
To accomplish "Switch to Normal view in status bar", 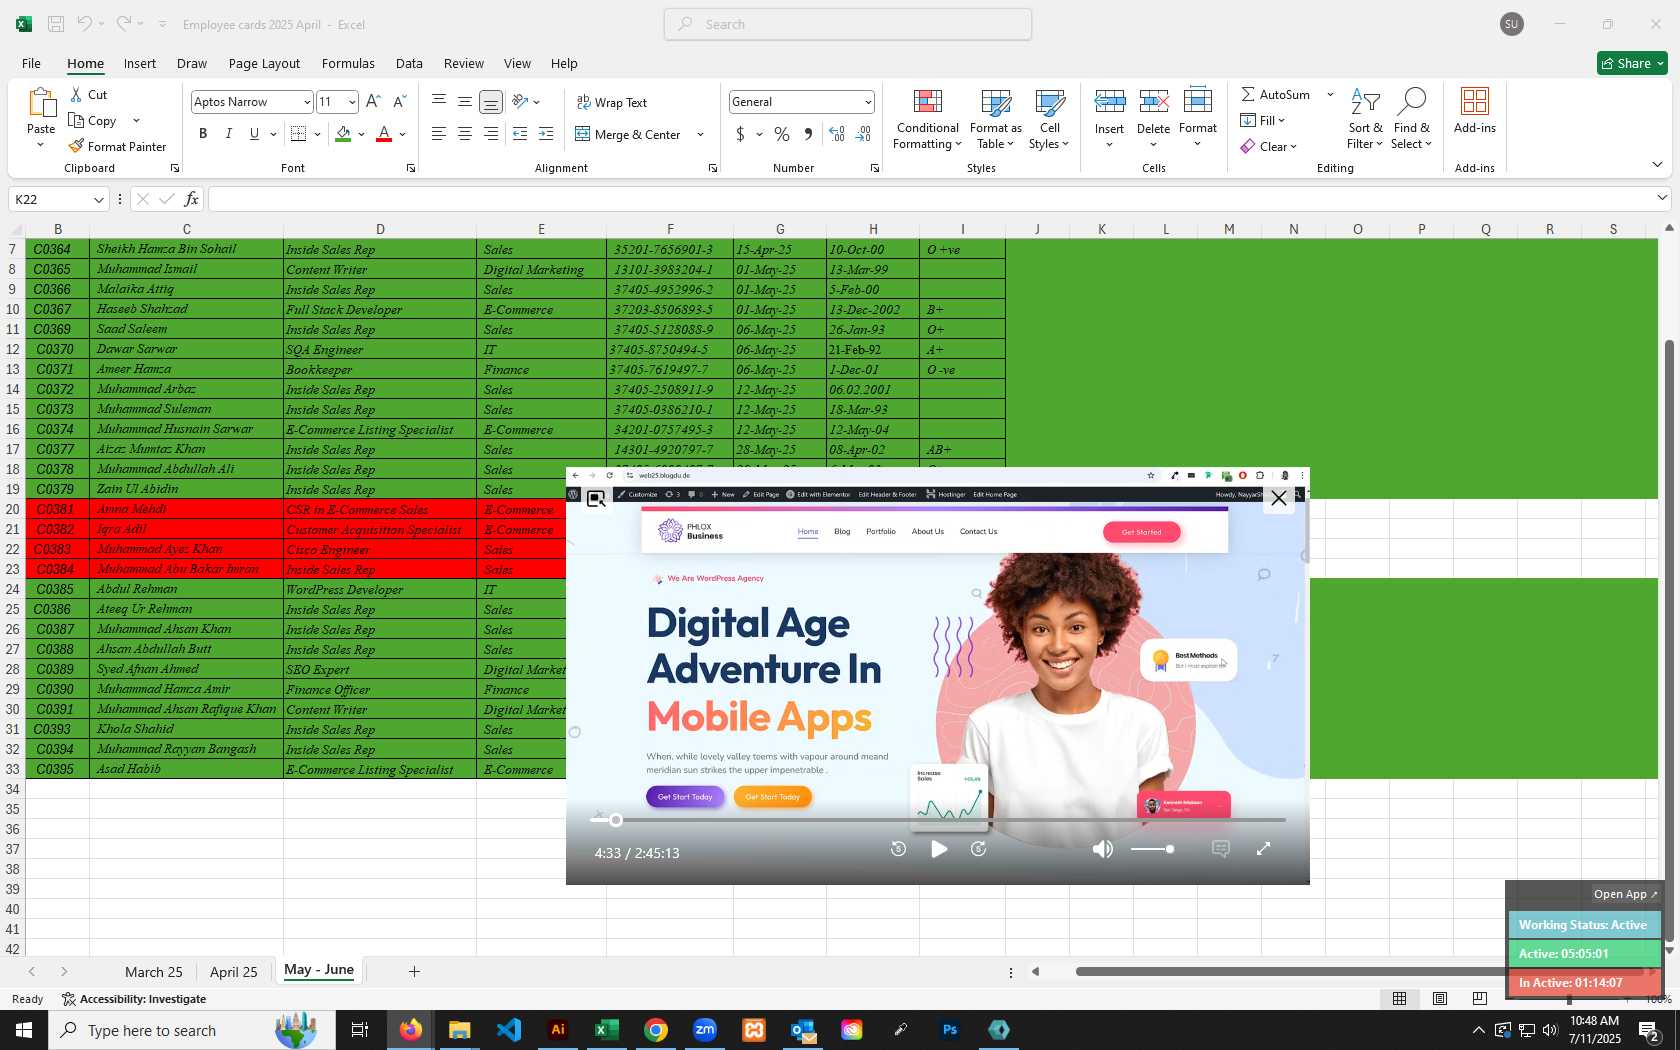I will [1400, 998].
